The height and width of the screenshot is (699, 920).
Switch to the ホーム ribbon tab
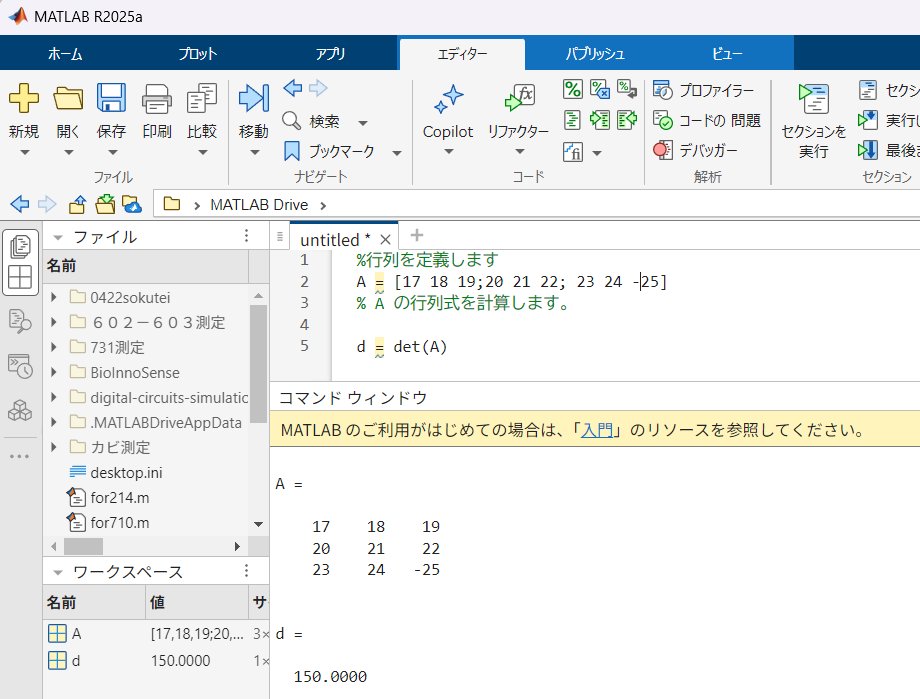point(65,54)
